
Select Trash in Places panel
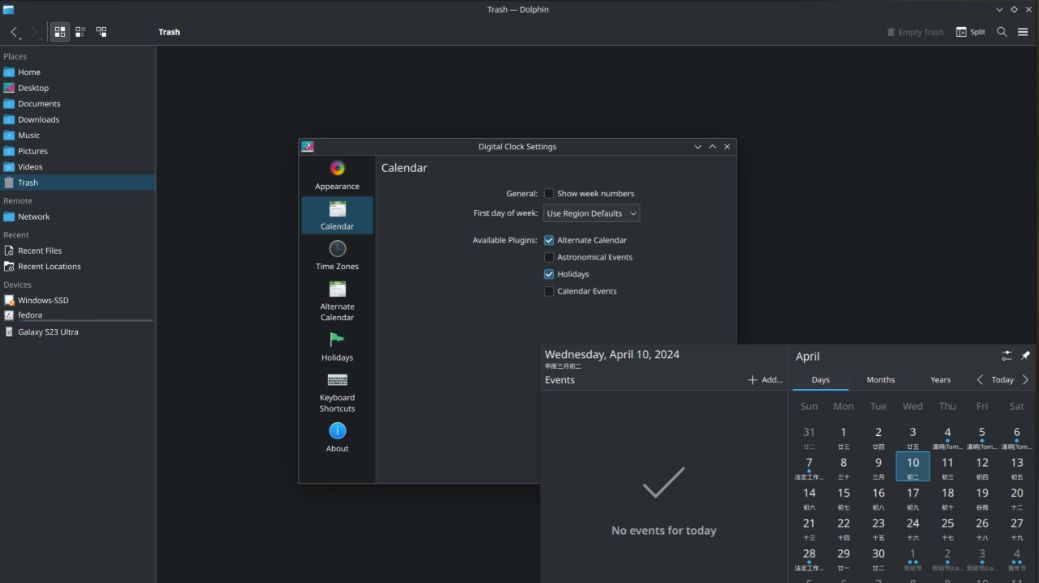point(78,183)
